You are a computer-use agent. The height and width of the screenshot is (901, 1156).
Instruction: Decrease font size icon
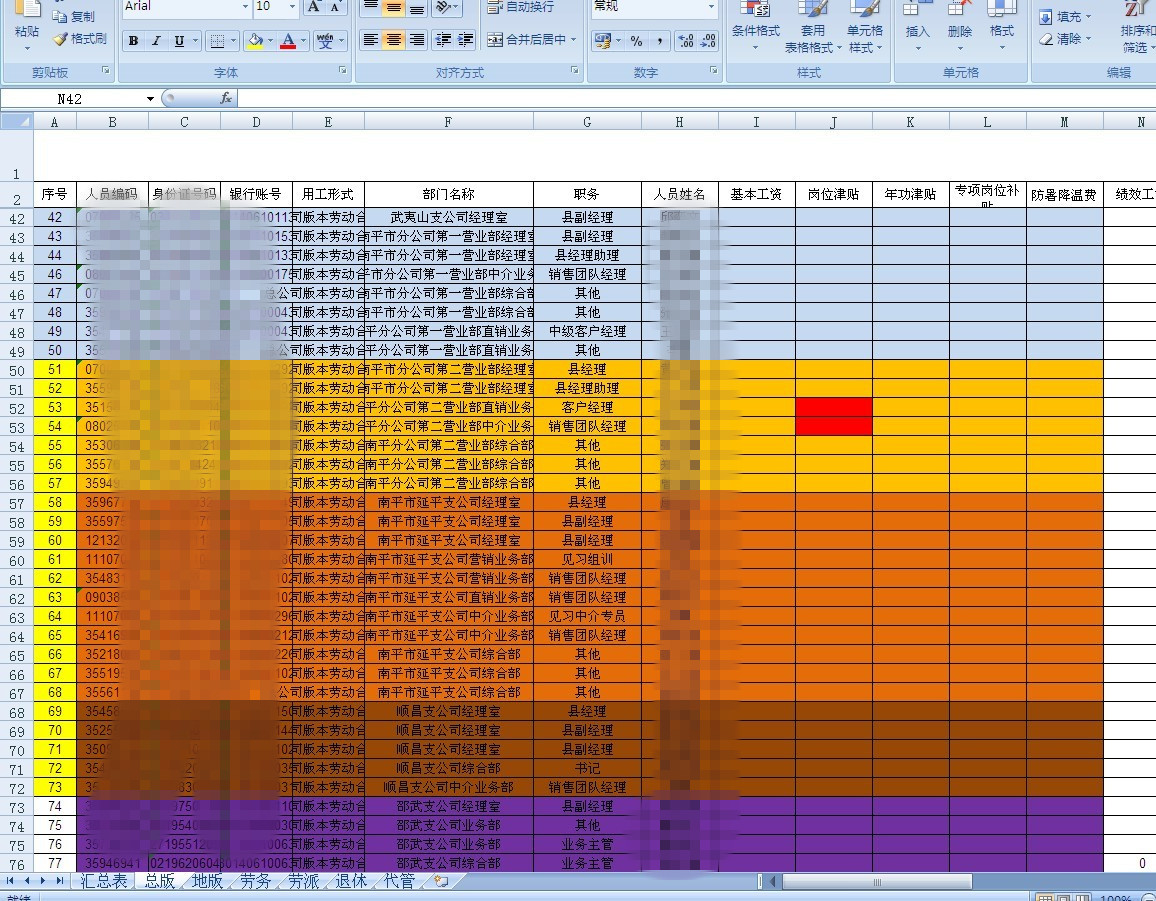click(x=335, y=7)
